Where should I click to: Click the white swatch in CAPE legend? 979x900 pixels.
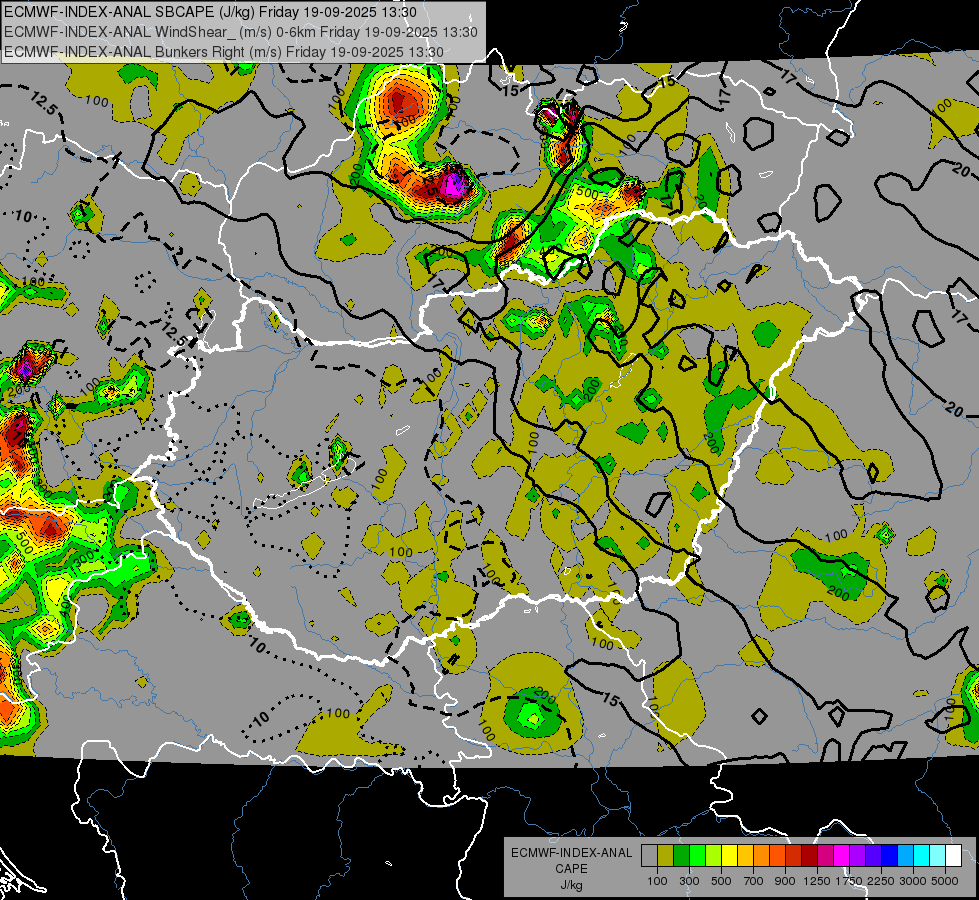953,856
